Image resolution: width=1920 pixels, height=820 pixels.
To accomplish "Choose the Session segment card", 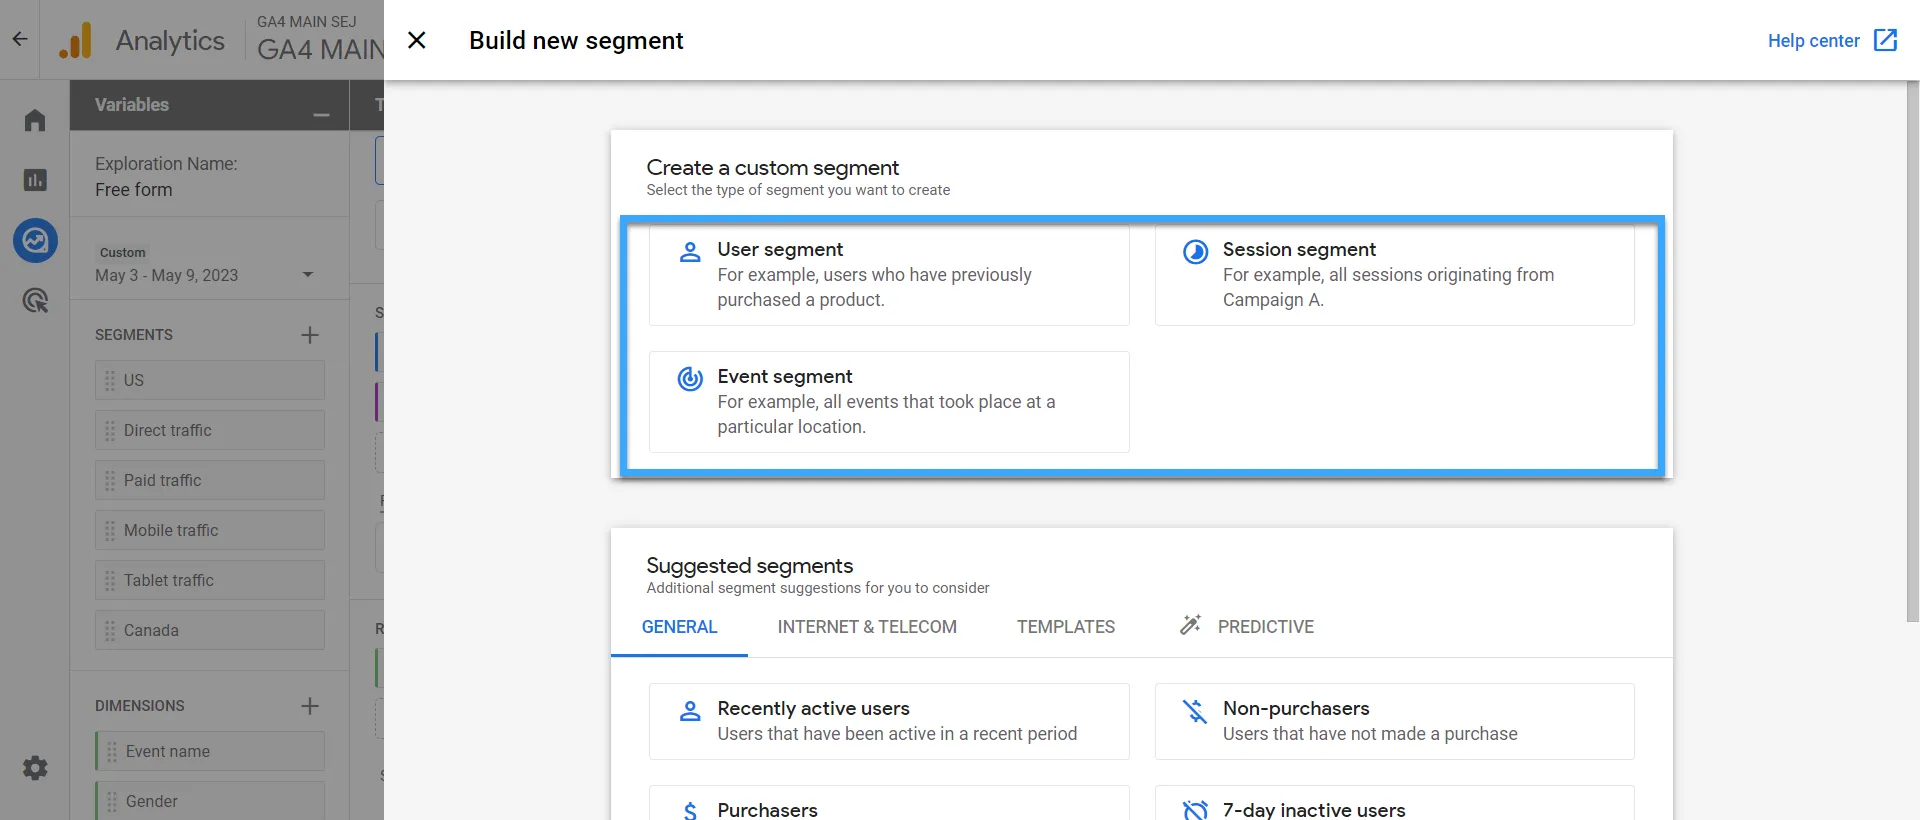I will click(1395, 275).
